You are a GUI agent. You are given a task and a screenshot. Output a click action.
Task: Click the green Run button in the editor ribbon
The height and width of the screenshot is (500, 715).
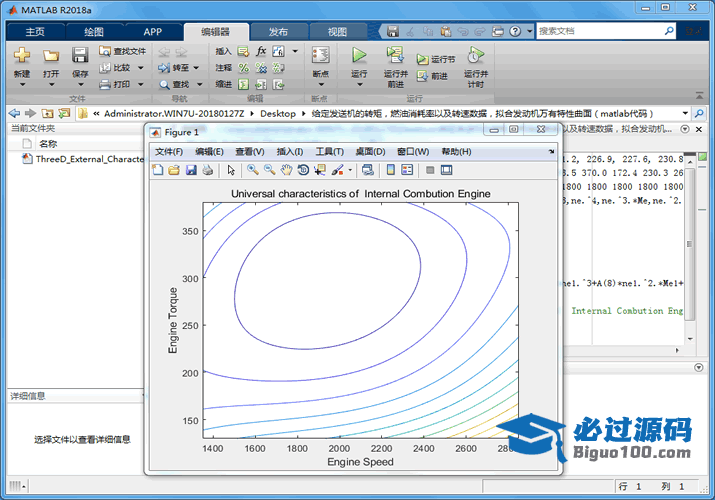pos(359,56)
